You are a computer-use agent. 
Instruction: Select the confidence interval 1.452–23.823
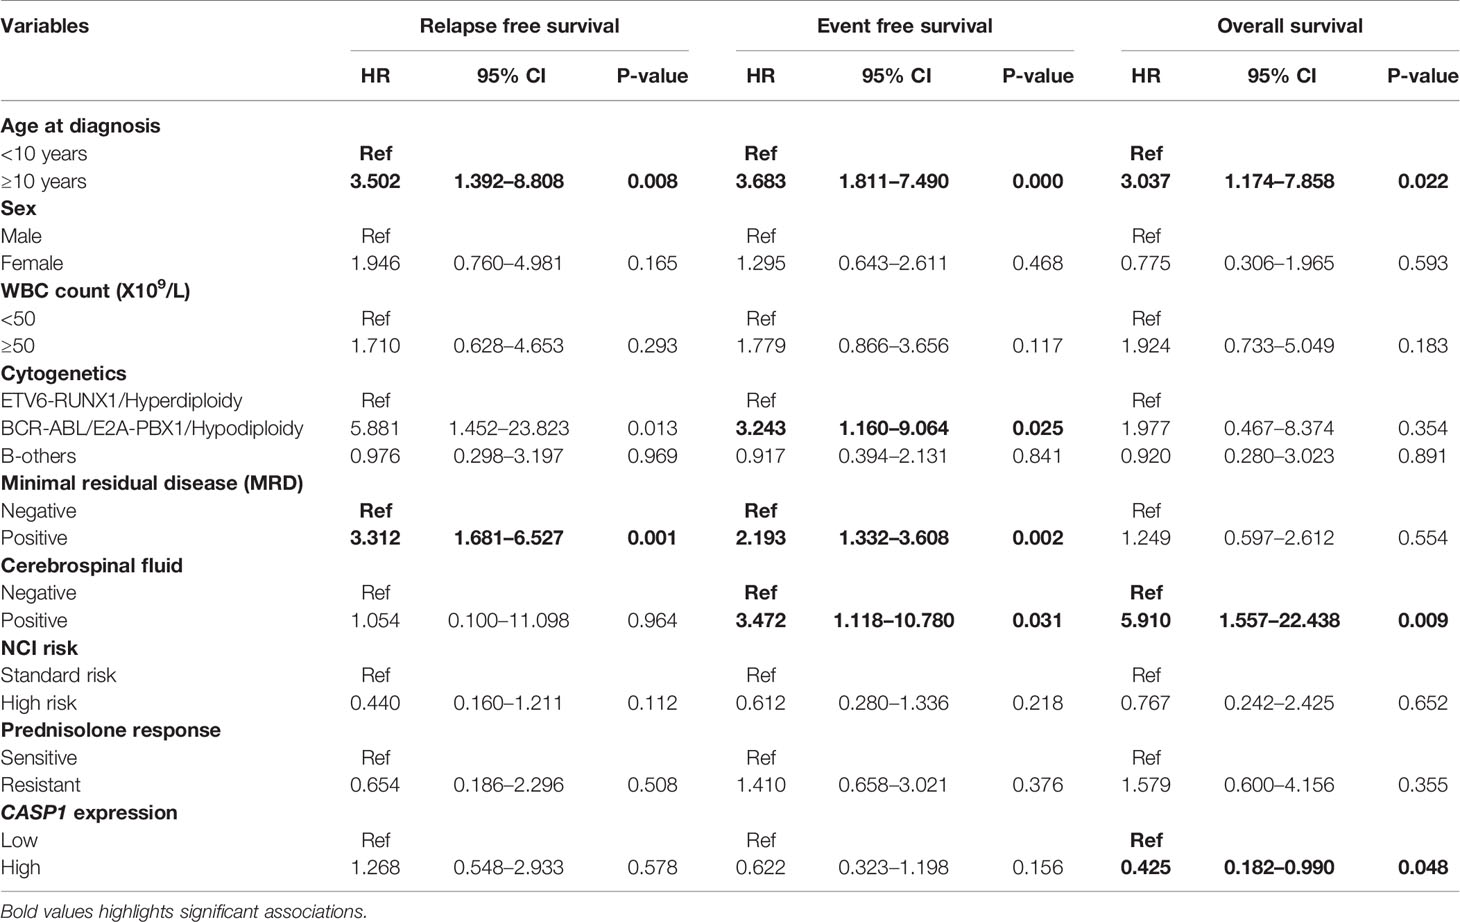pos(511,428)
